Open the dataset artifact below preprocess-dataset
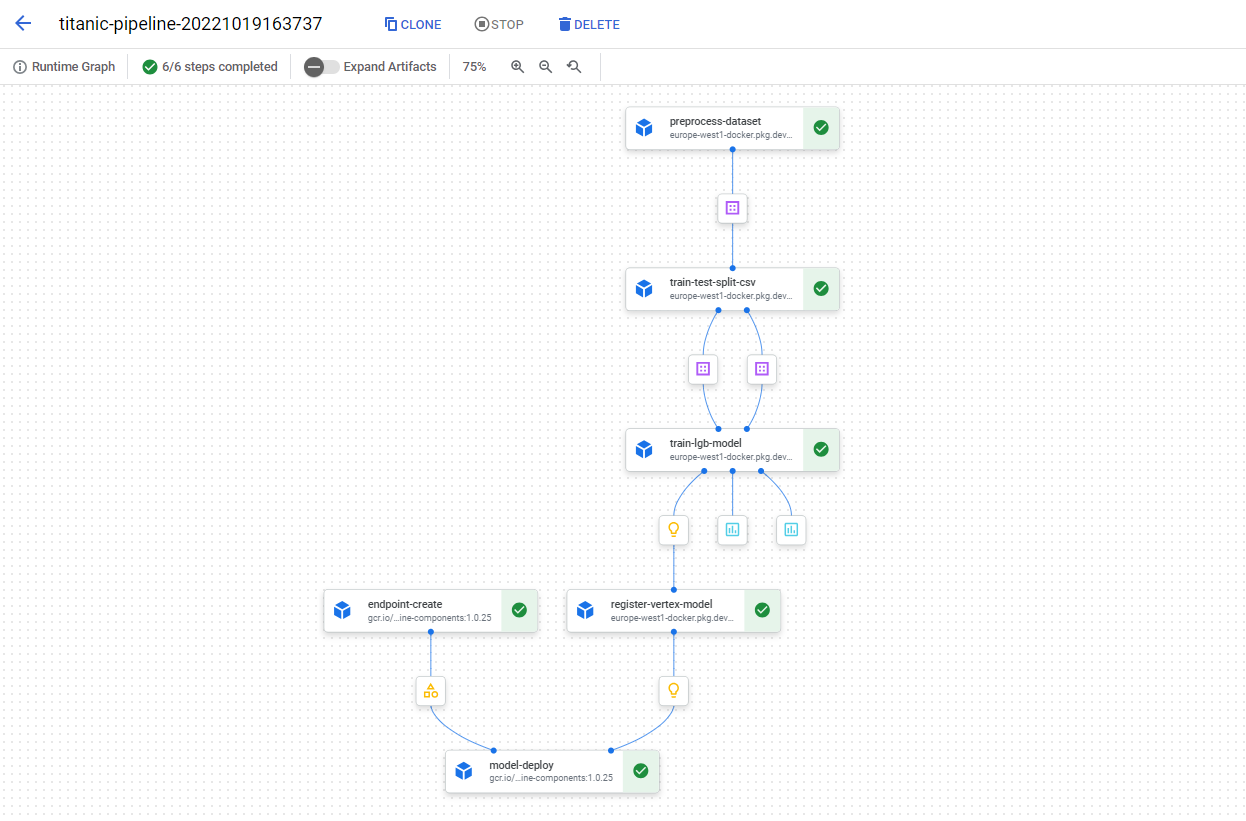Image resolution: width=1246 pixels, height=821 pixels. (x=732, y=208)
